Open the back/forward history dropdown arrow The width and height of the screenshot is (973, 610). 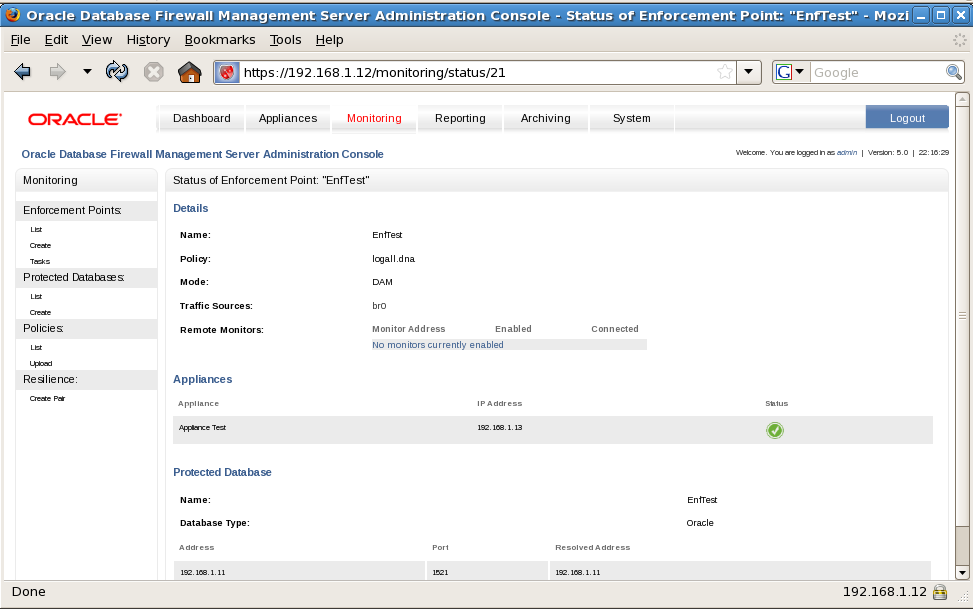tap(87, 72)
